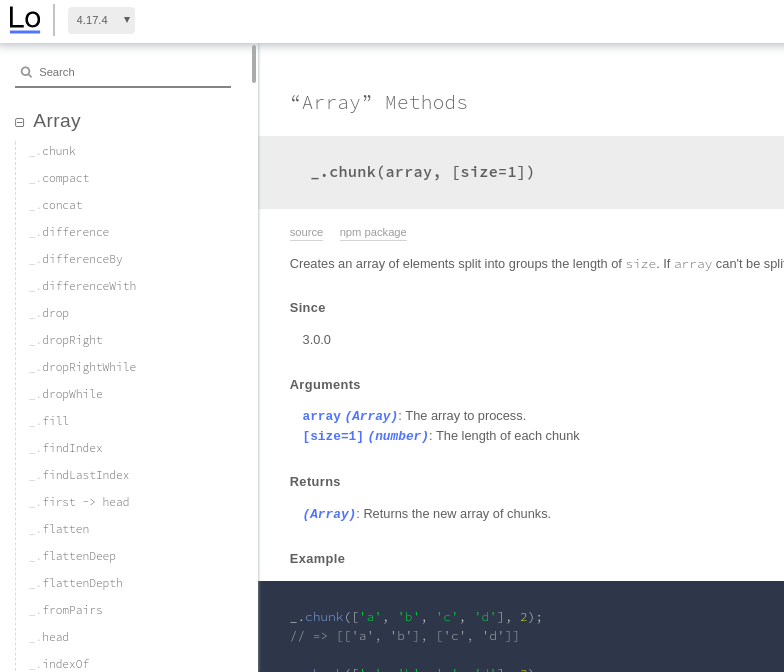Click the Array sidebar category title
The height and width of the screenshot is (672, 784).
click(57, 121)
